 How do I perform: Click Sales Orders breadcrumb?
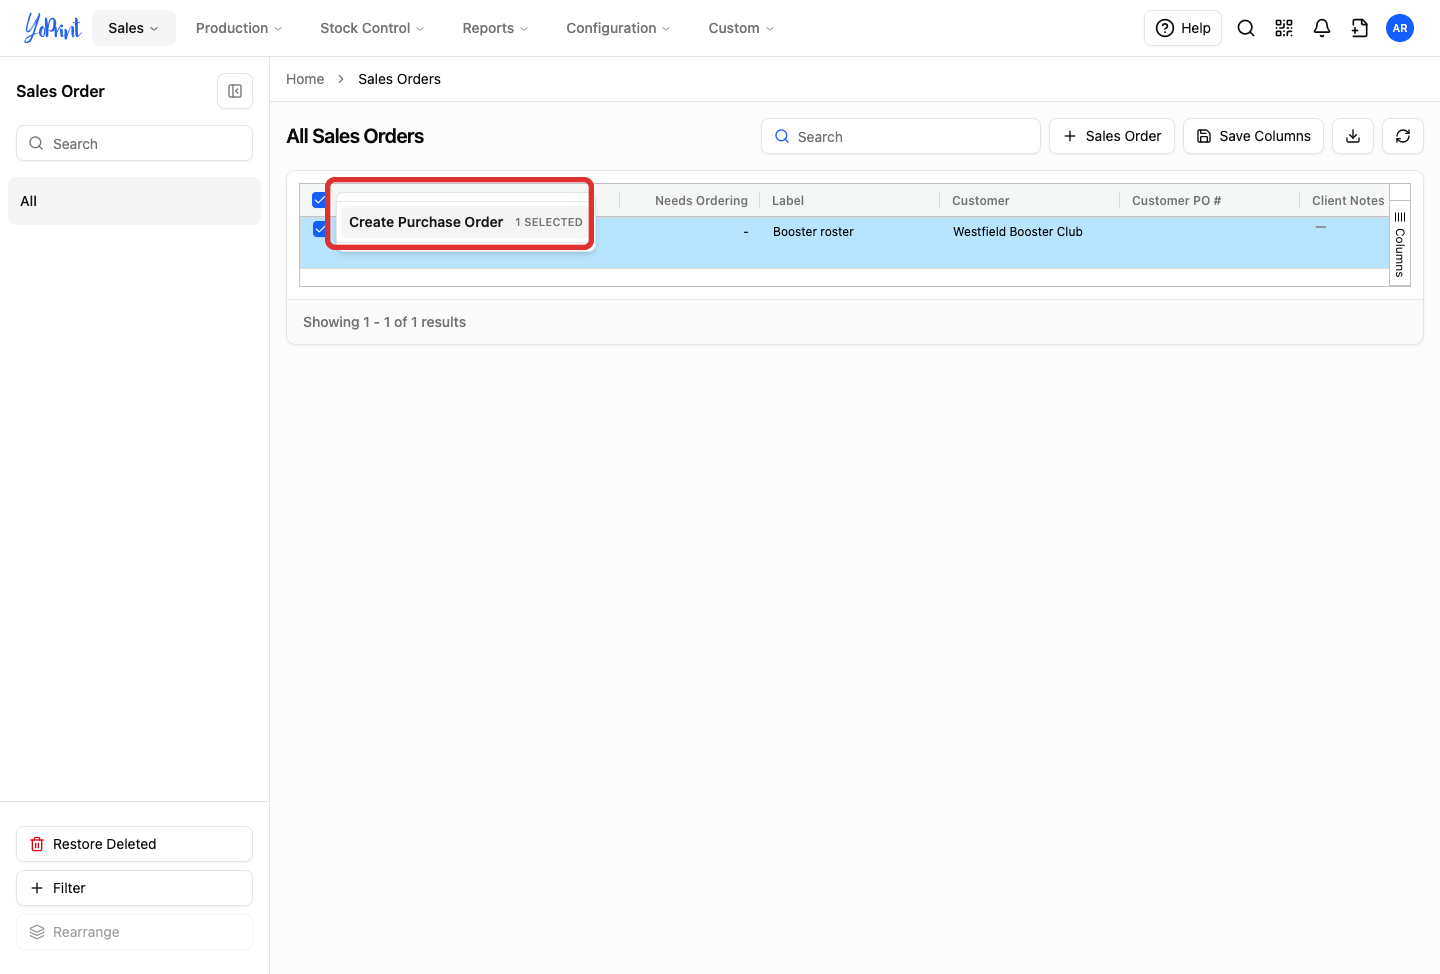(399, 79)
